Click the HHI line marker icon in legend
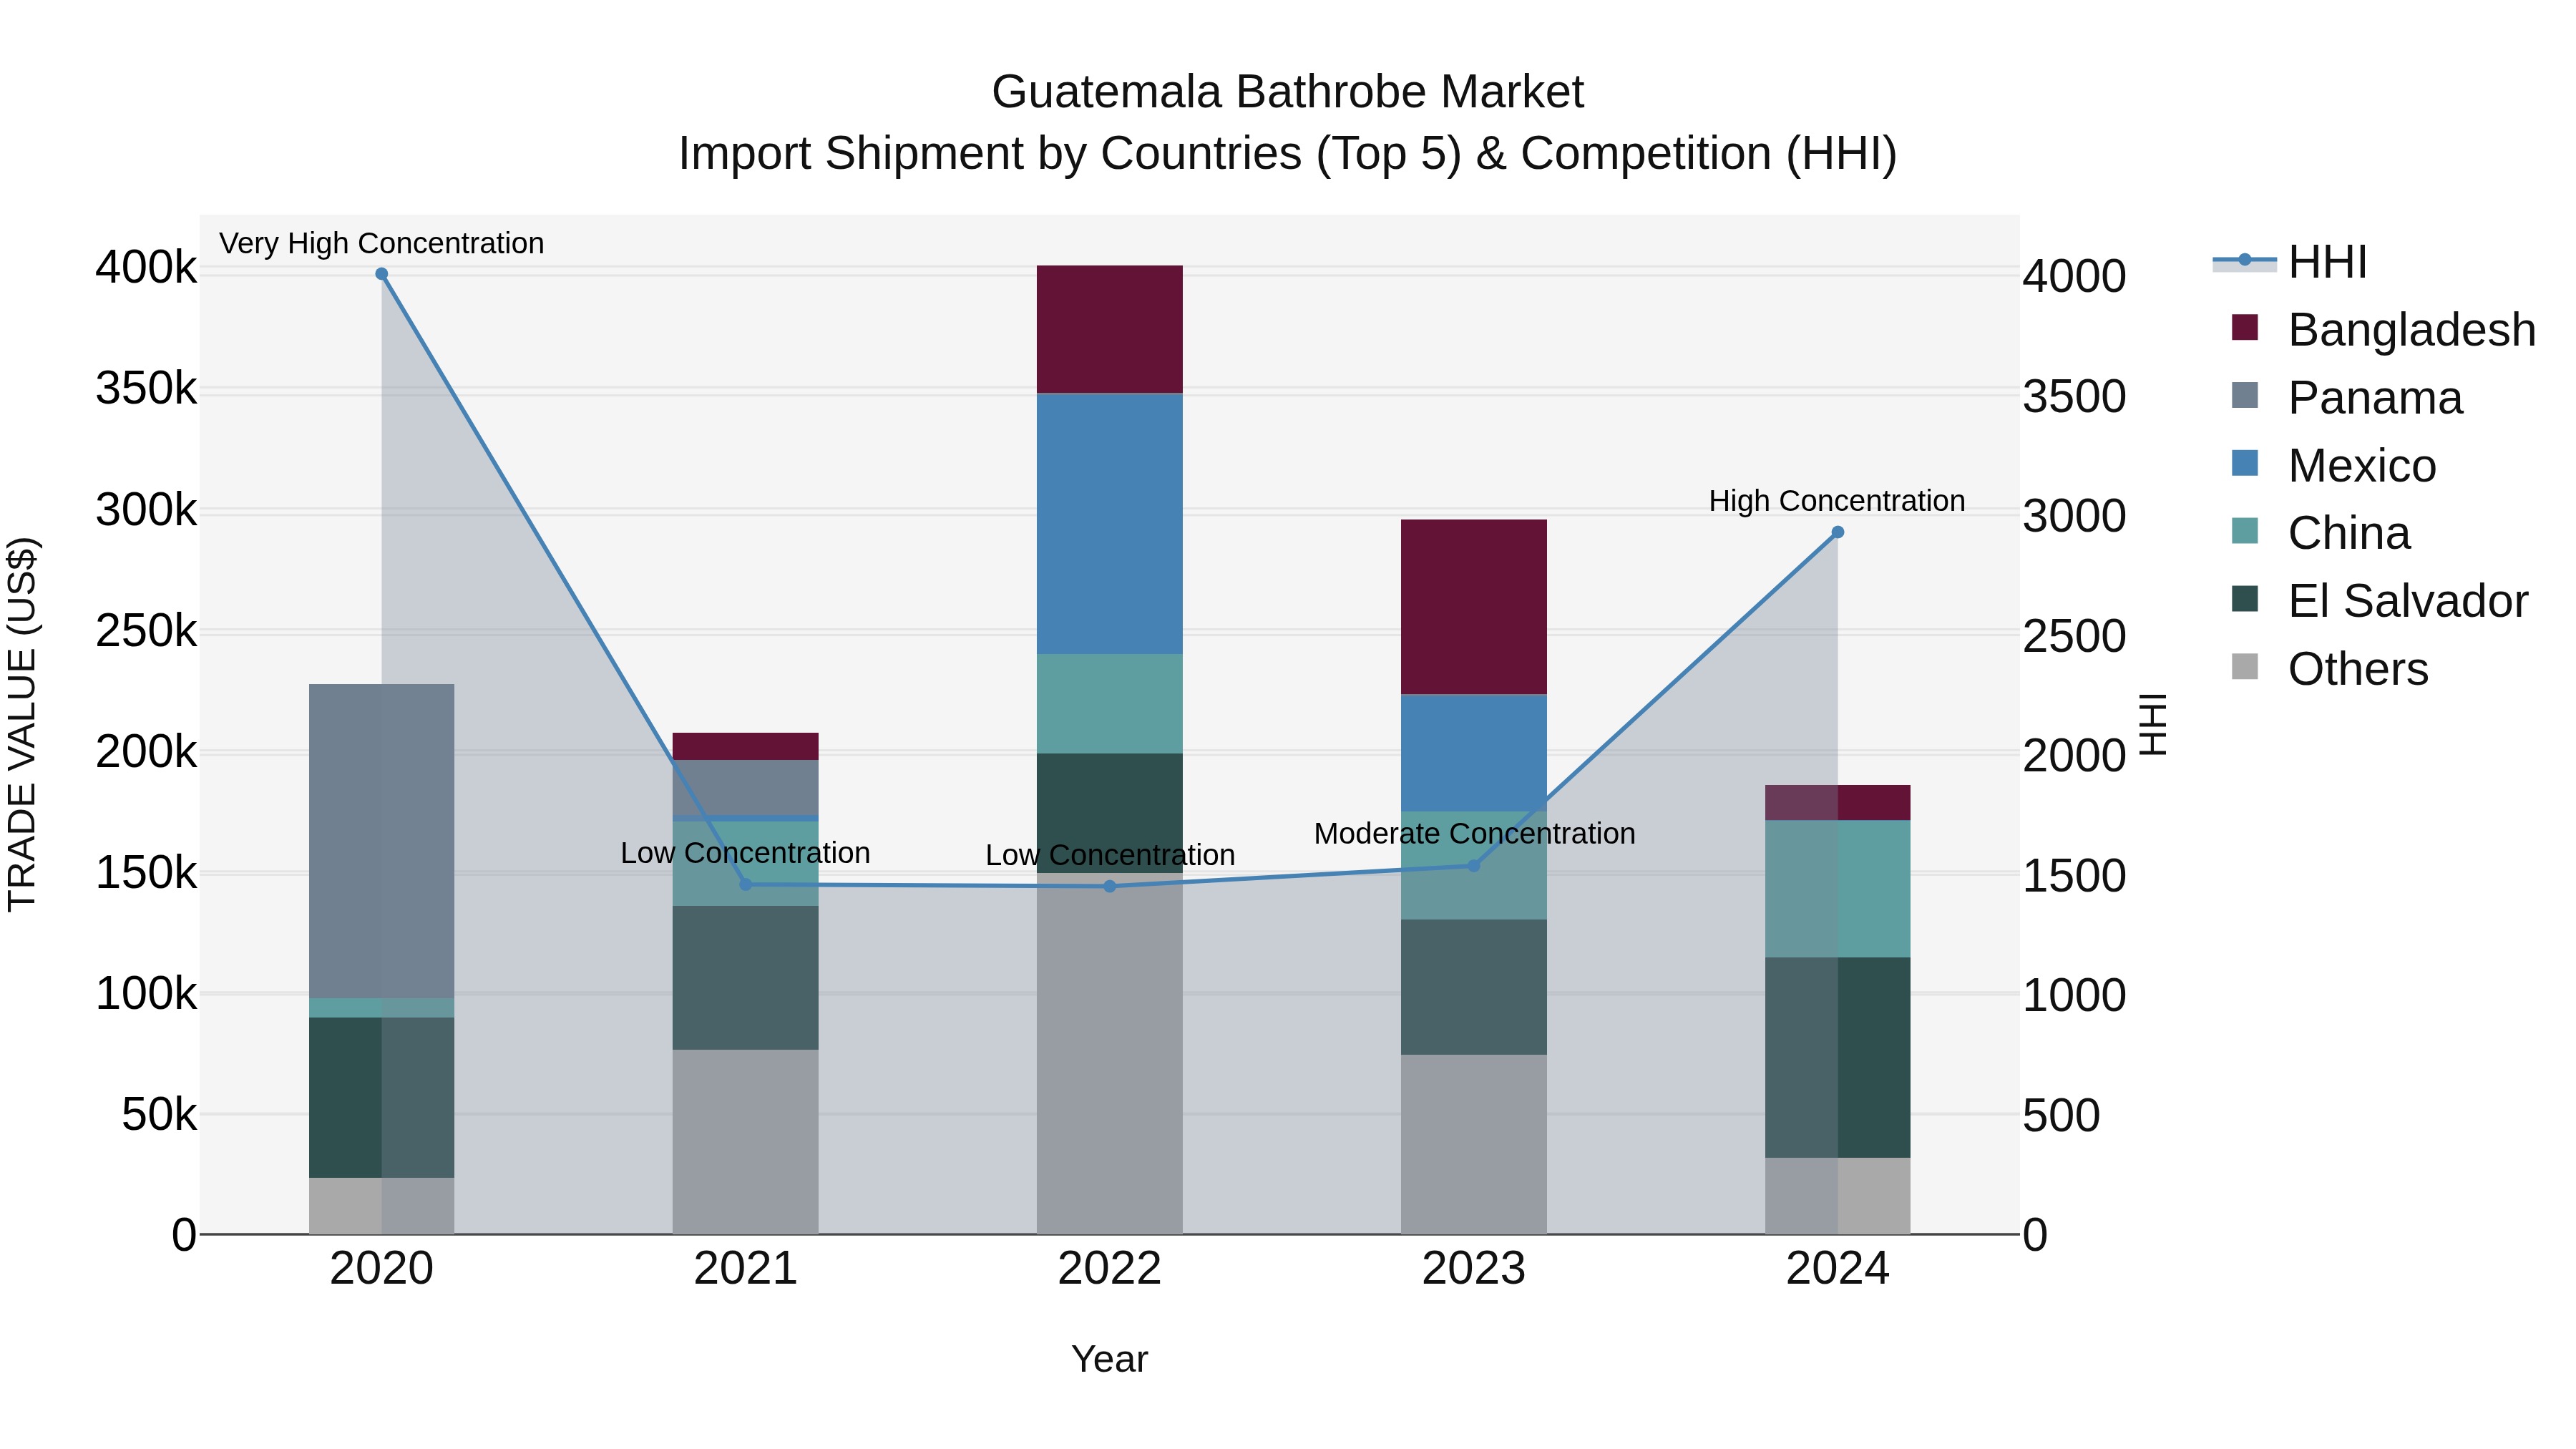 [x=2244, y=260]
